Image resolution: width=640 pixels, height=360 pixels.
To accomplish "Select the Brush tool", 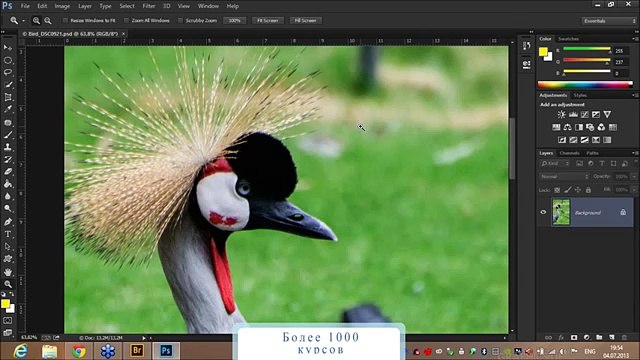I will [8, 135].
